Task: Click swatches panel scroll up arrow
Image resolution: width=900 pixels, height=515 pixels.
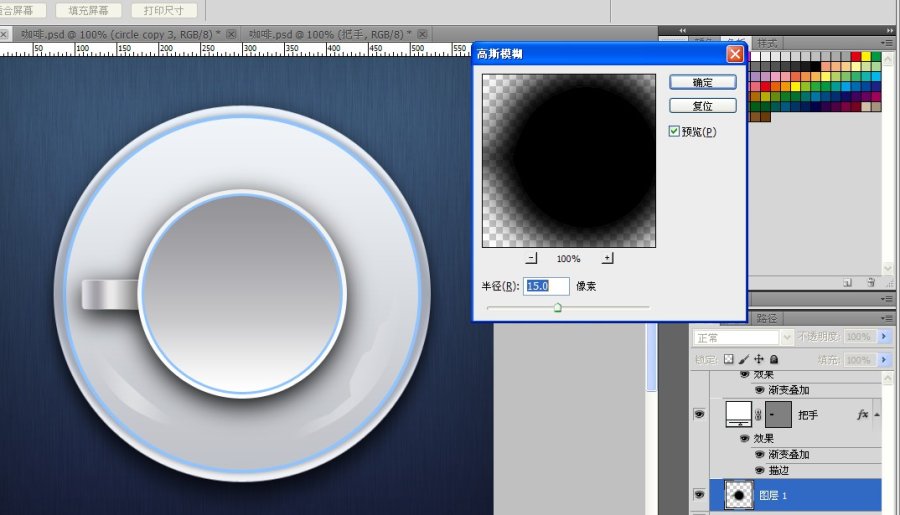Action: click(x=888, y=59)
